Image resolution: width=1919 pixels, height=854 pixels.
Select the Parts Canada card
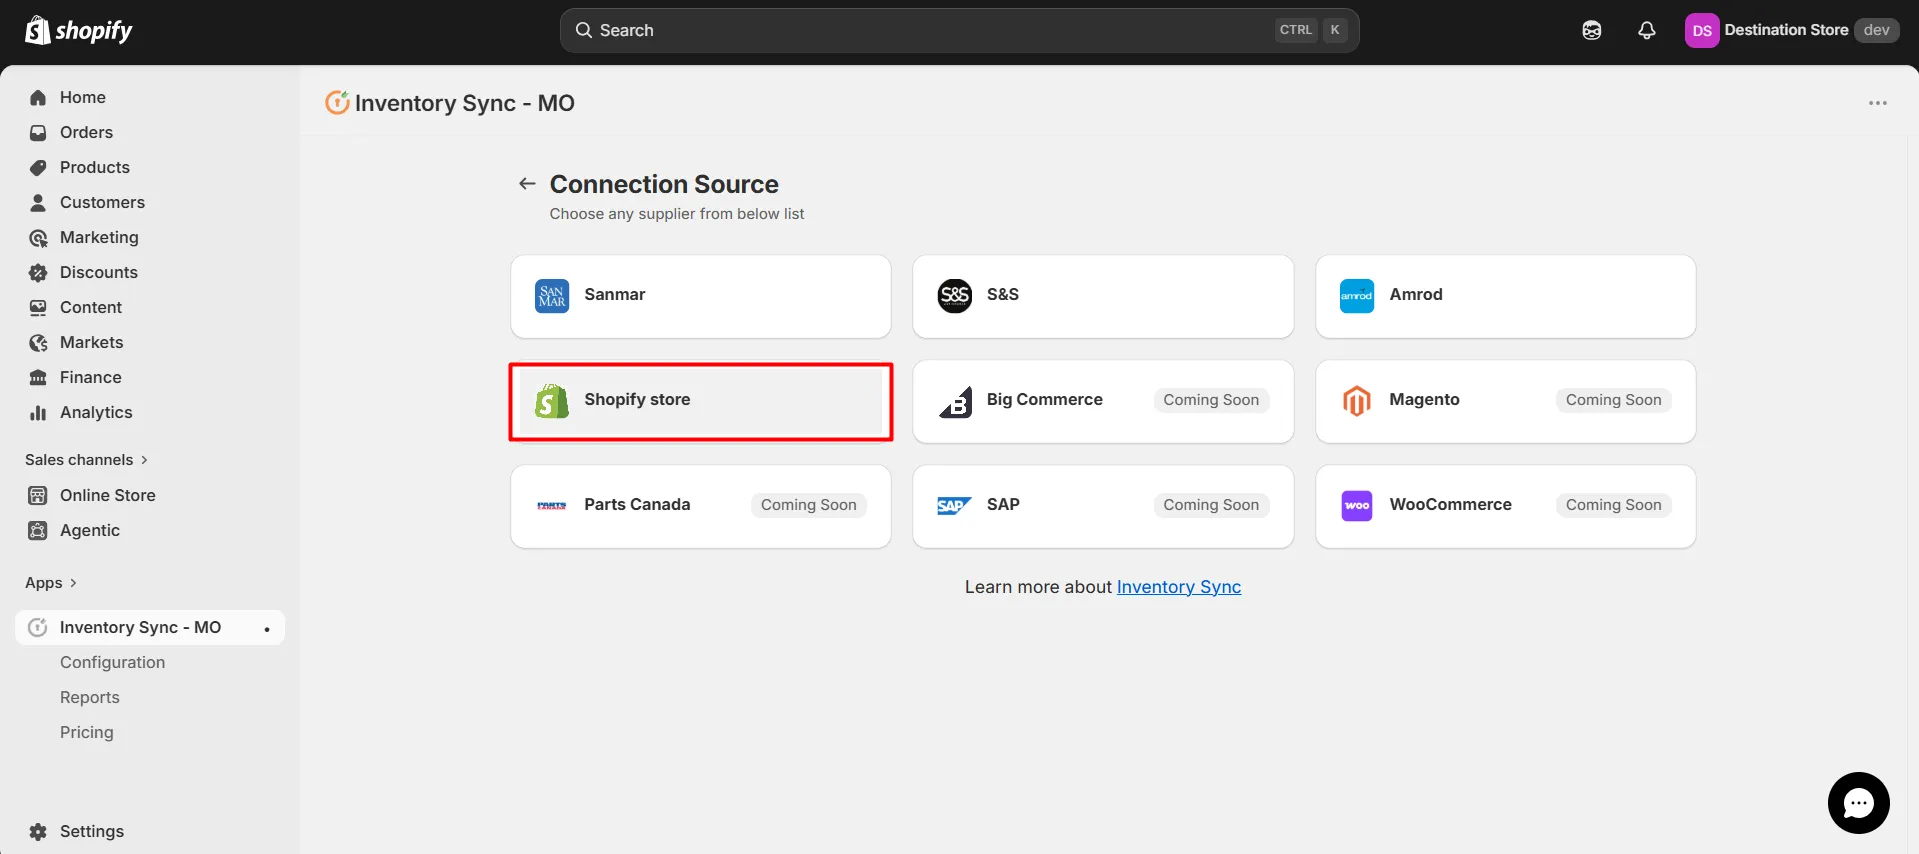(700, 506)
